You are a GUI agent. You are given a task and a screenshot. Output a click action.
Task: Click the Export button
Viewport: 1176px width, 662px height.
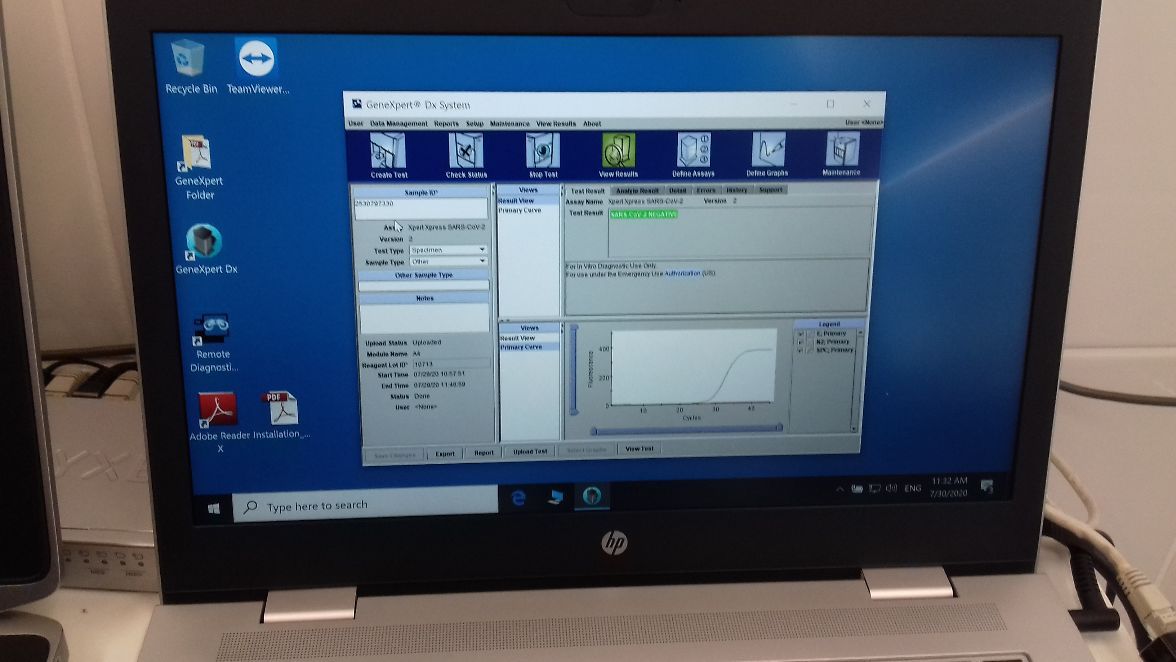[445, 454]
